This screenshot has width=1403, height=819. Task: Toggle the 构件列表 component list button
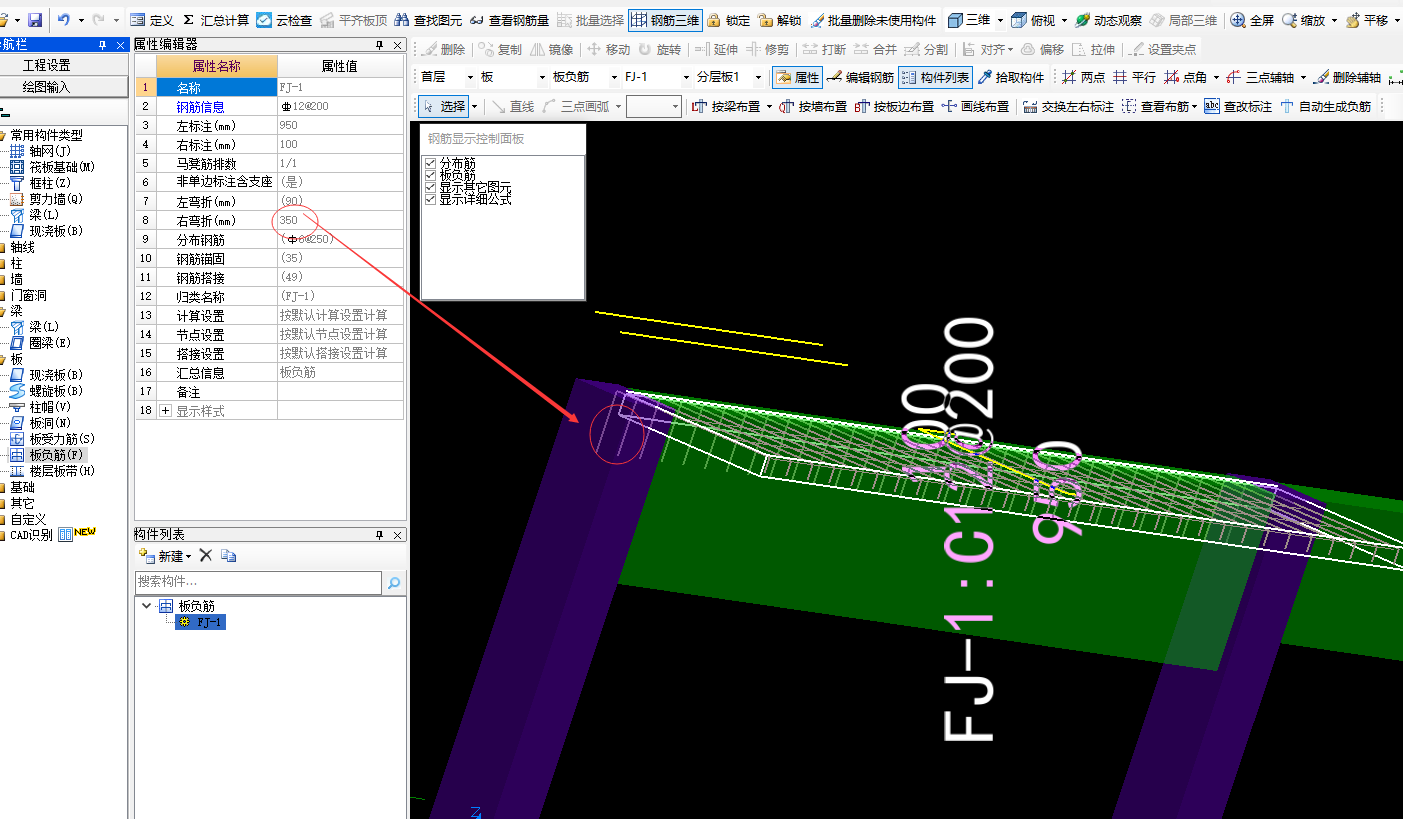click(935, 77)
